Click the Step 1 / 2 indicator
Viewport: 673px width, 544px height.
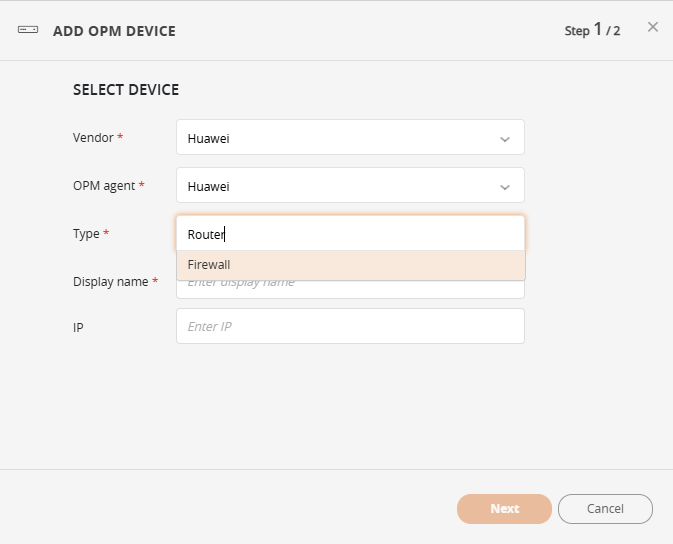coord(592,30)
